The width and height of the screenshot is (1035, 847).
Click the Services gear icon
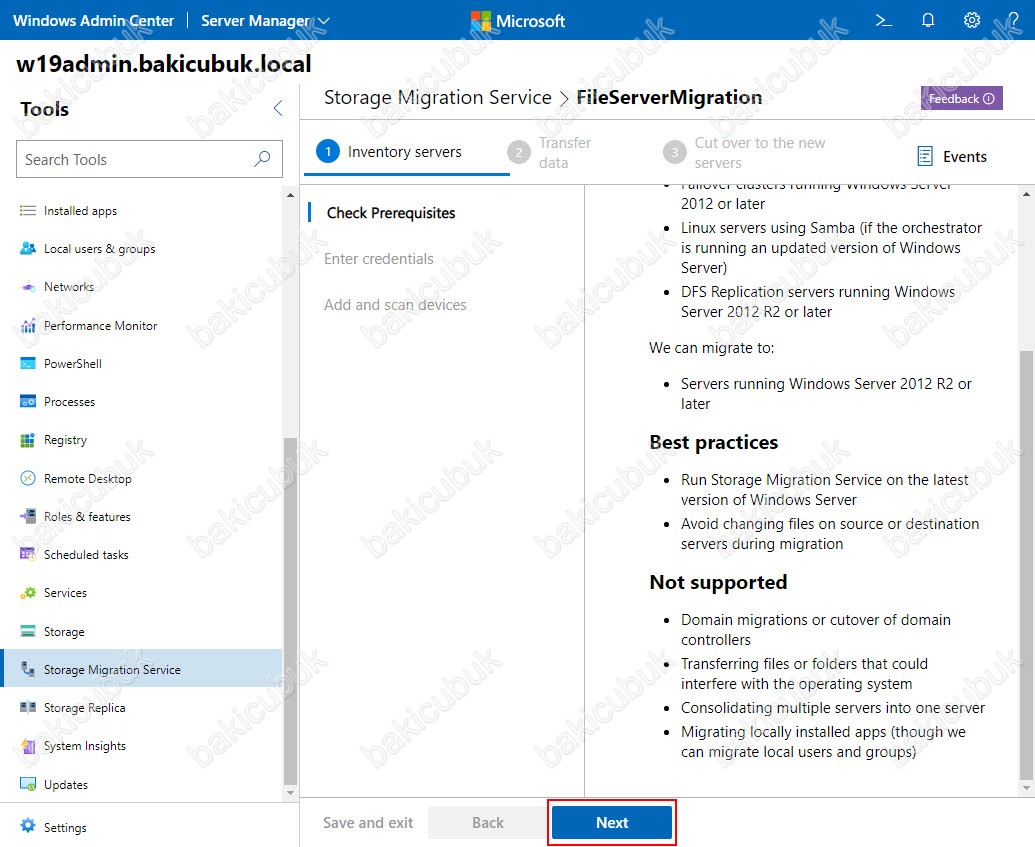[28, 593]
